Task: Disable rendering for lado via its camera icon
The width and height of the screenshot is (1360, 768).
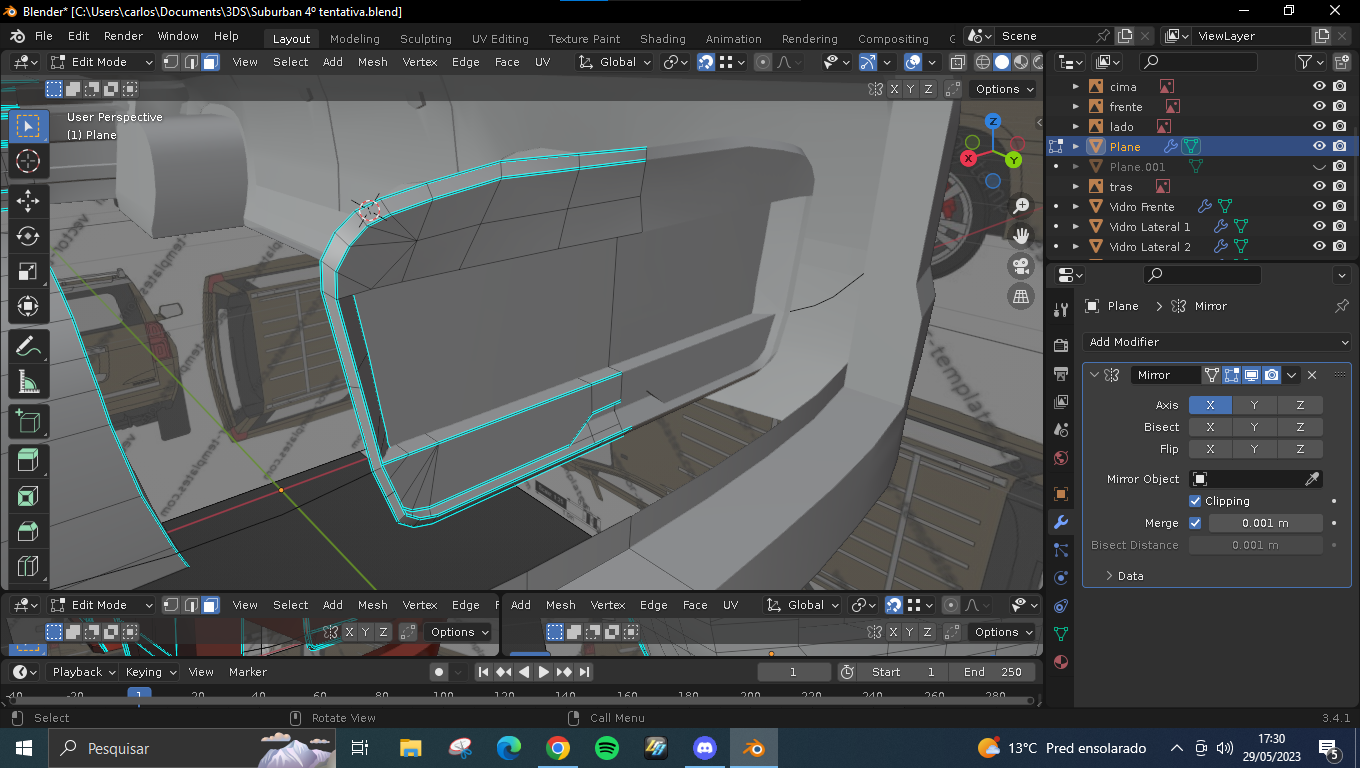Action: 1339,127
